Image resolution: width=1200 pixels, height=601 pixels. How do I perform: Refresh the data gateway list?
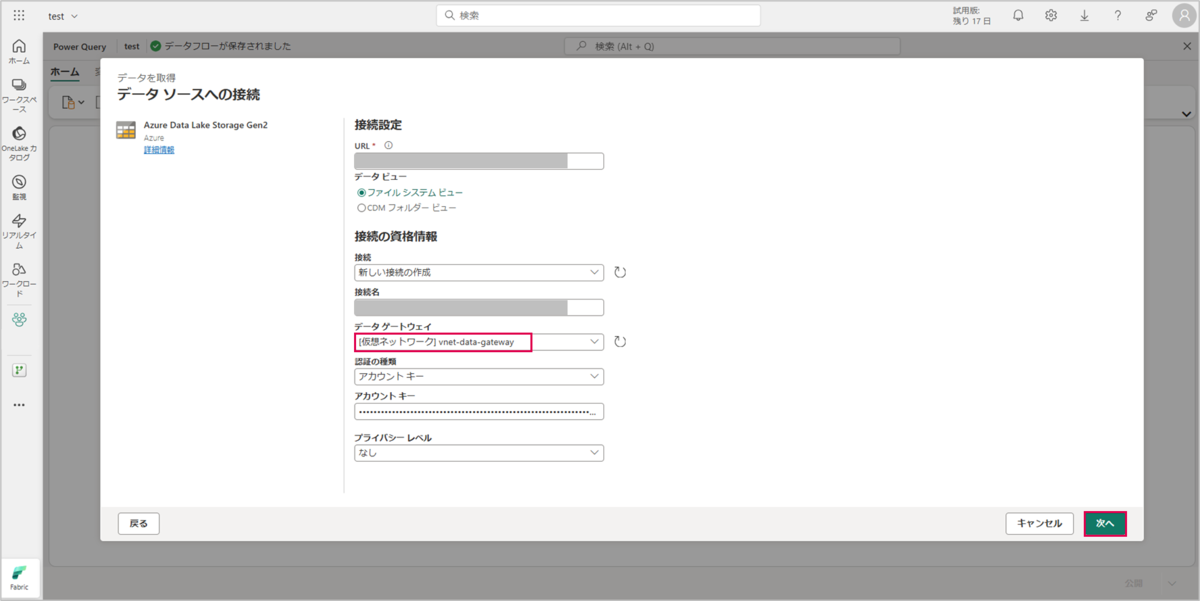(x=620, y=342)
